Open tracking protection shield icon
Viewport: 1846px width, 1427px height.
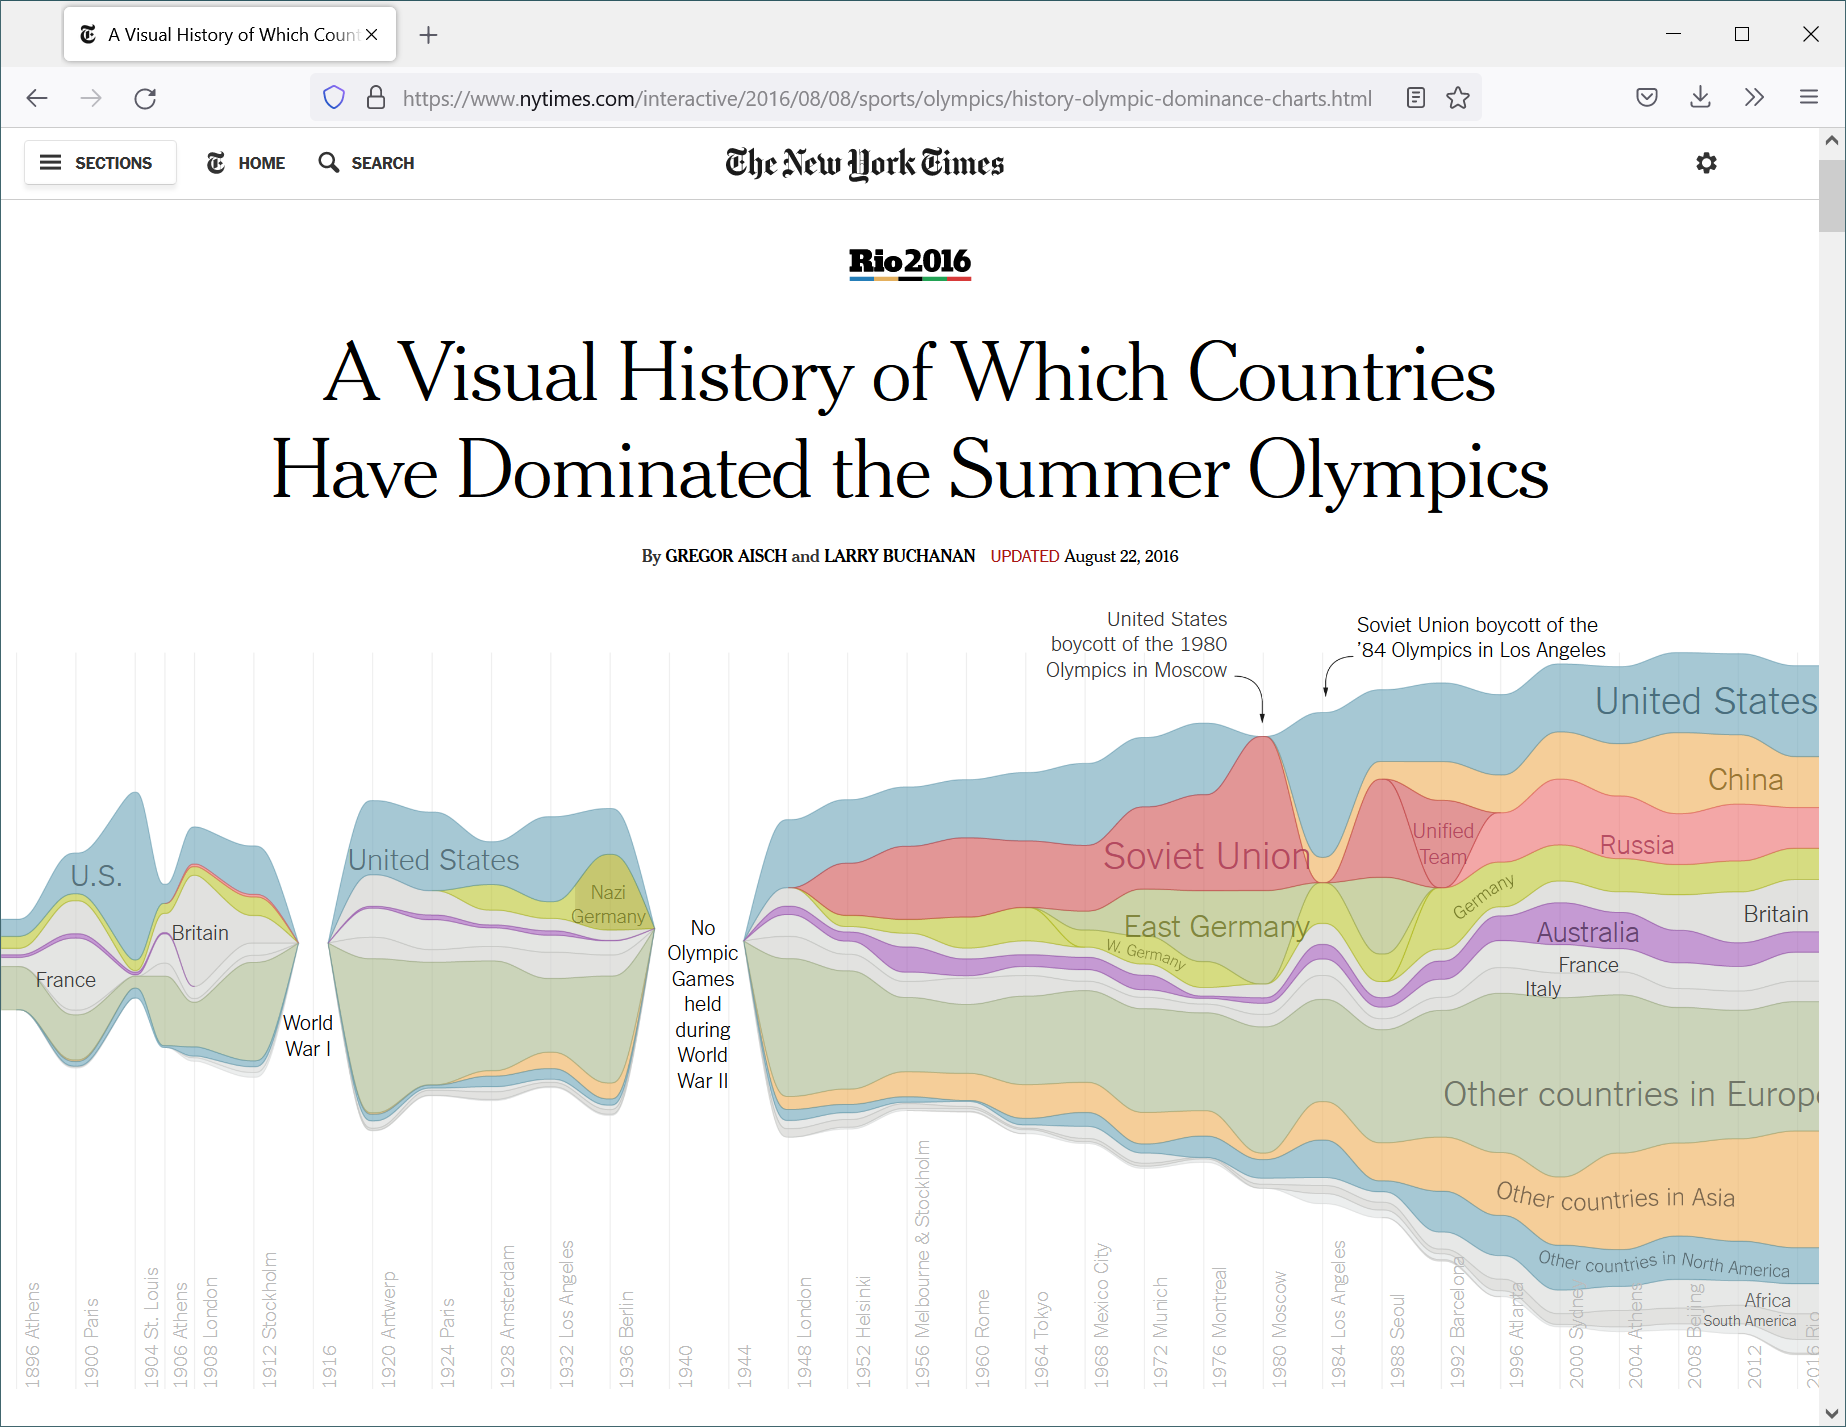pos(334,98)
